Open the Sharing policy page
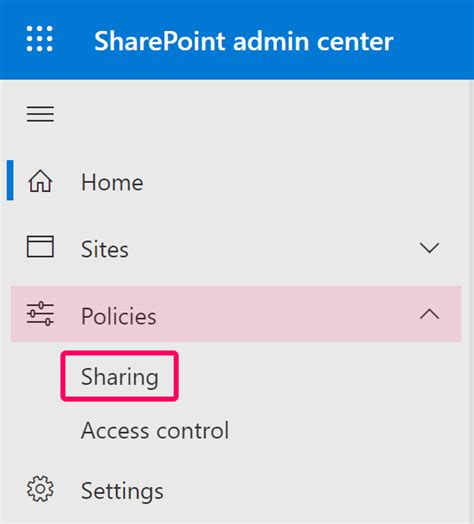This screenshot has width=474, height=524. (x=120, y=376)
